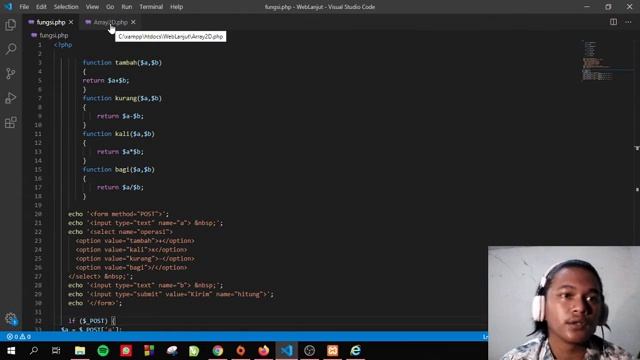Viewport: 640px width, 360px height.
Task: Open XAMPP from the taskbar
Action: [332, 351]
